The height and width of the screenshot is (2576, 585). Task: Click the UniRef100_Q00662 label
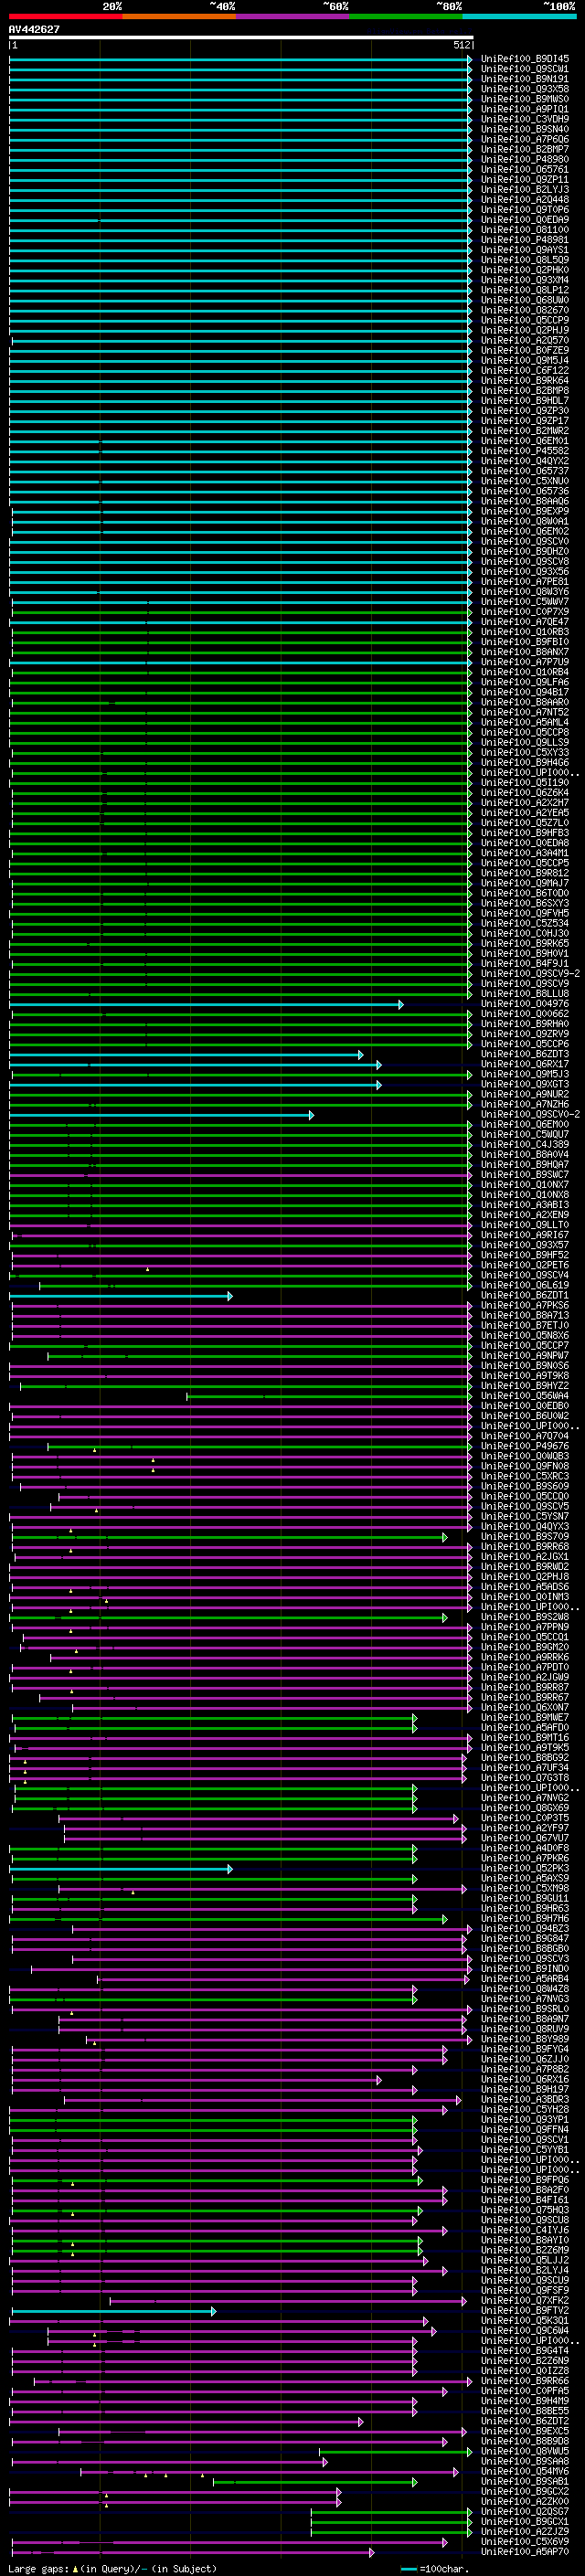pyautogui.click(x=525, y=1014)
